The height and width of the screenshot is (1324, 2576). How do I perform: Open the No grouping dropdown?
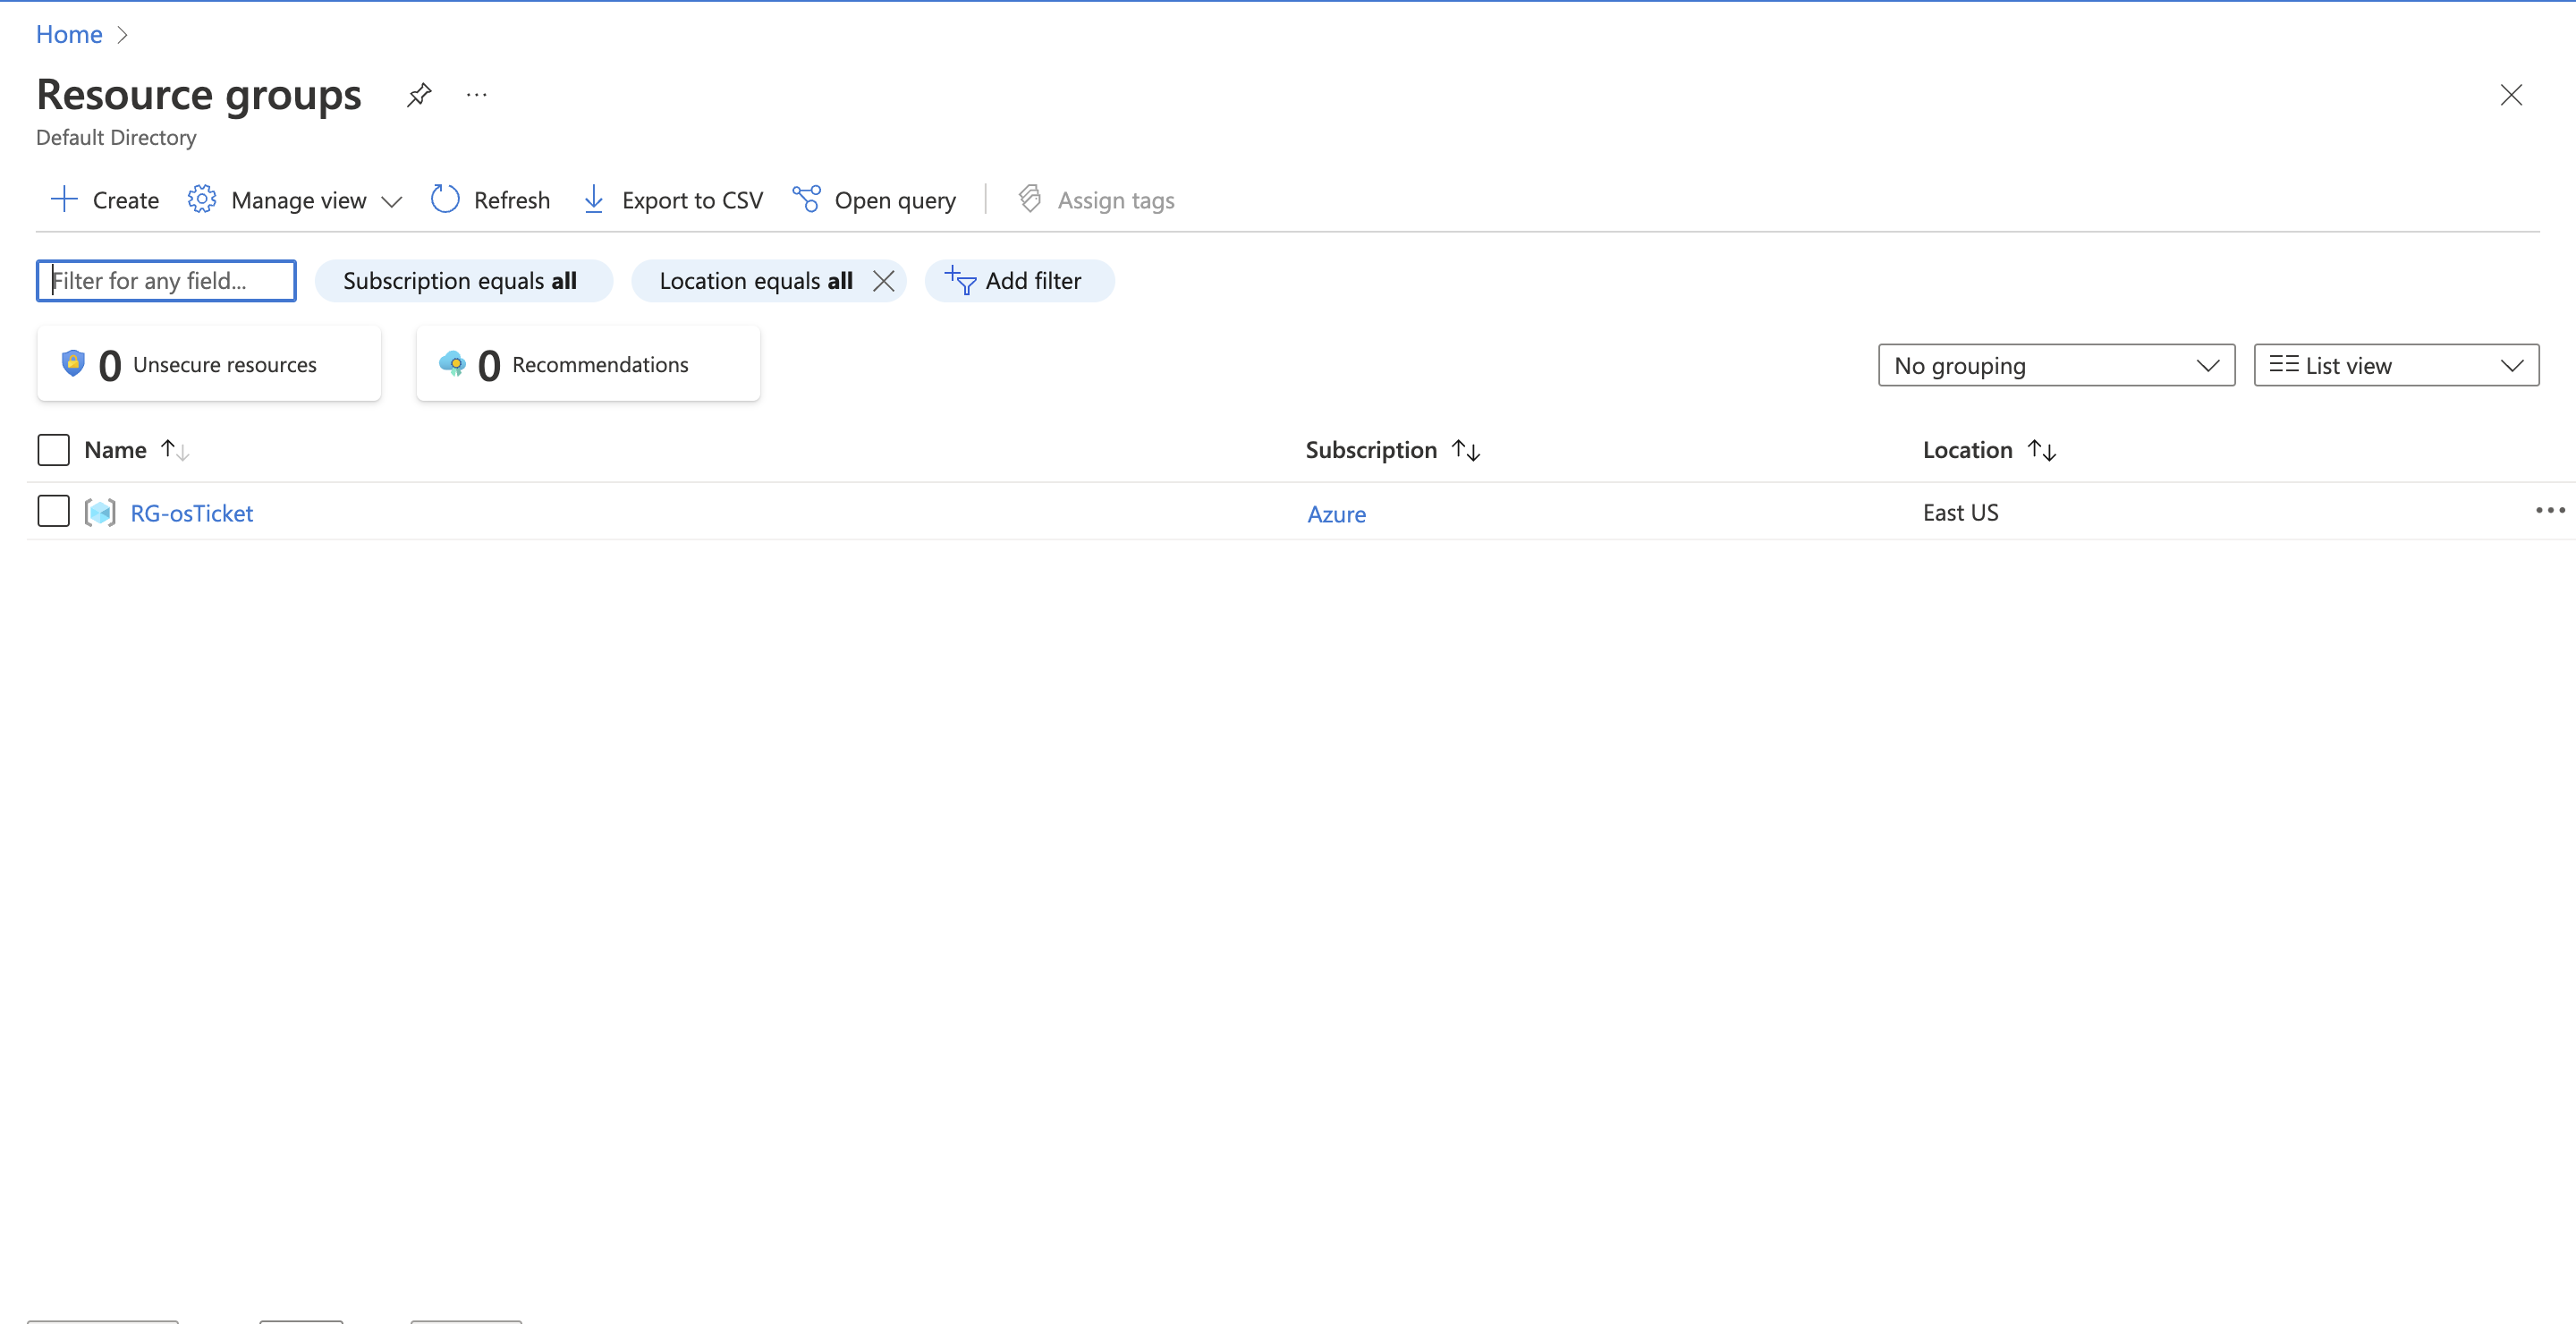point(2055,366)
